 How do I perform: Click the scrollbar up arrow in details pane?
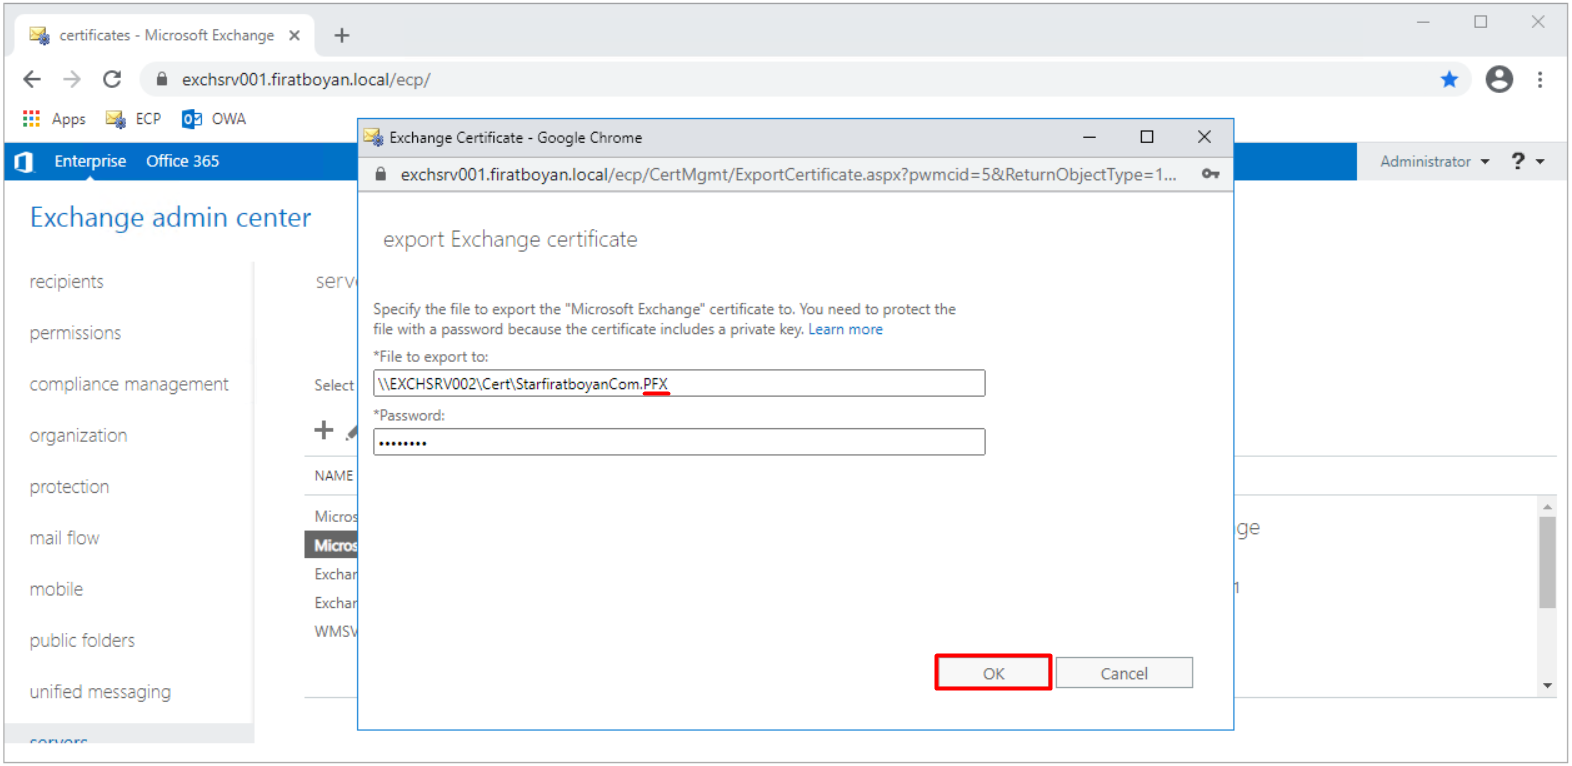(1547, 507)
